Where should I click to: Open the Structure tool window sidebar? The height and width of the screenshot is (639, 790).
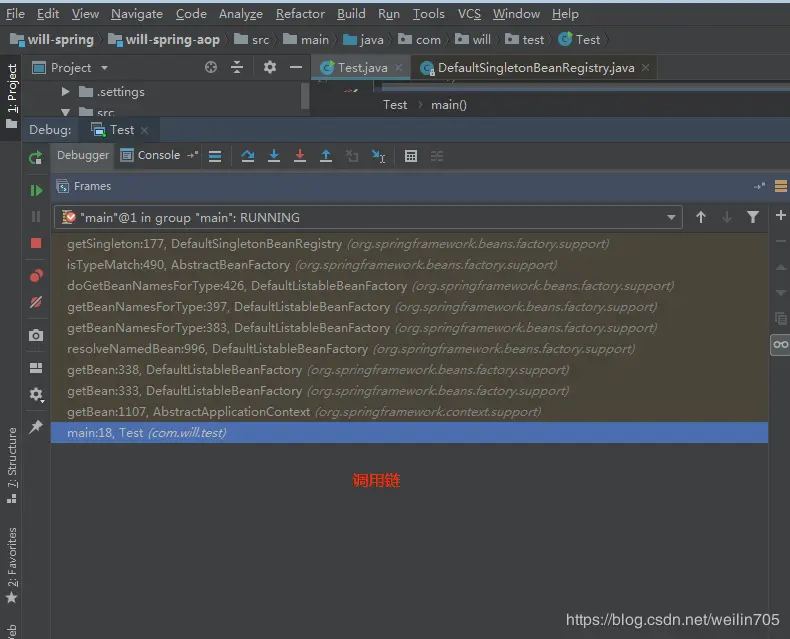click(x=12, y=465)
